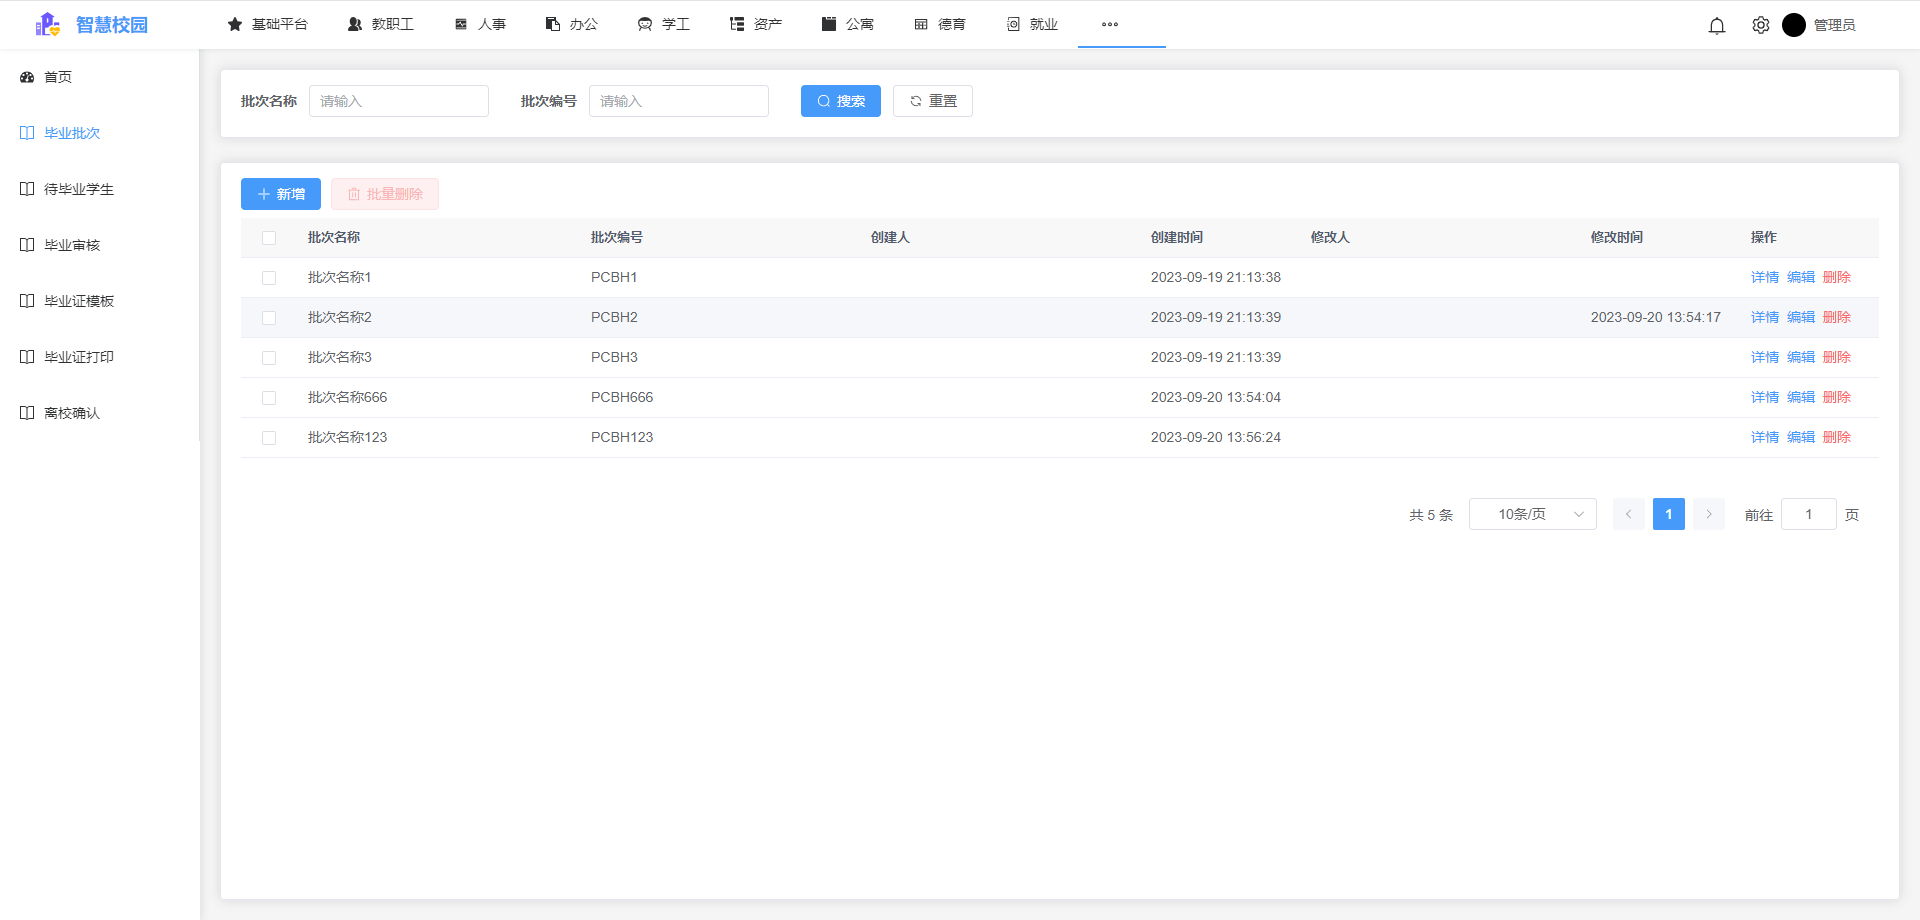Click the blue 搜索 search button
This screenshot has height=920, width=1920.
tap(840, 101)
